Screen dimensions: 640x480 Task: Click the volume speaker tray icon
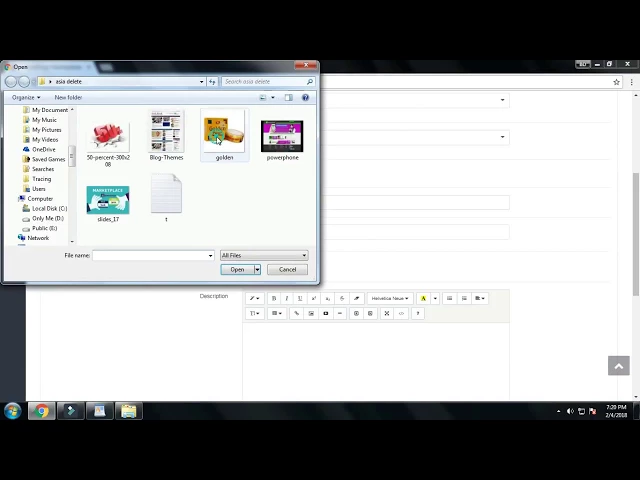click(570, 411)
